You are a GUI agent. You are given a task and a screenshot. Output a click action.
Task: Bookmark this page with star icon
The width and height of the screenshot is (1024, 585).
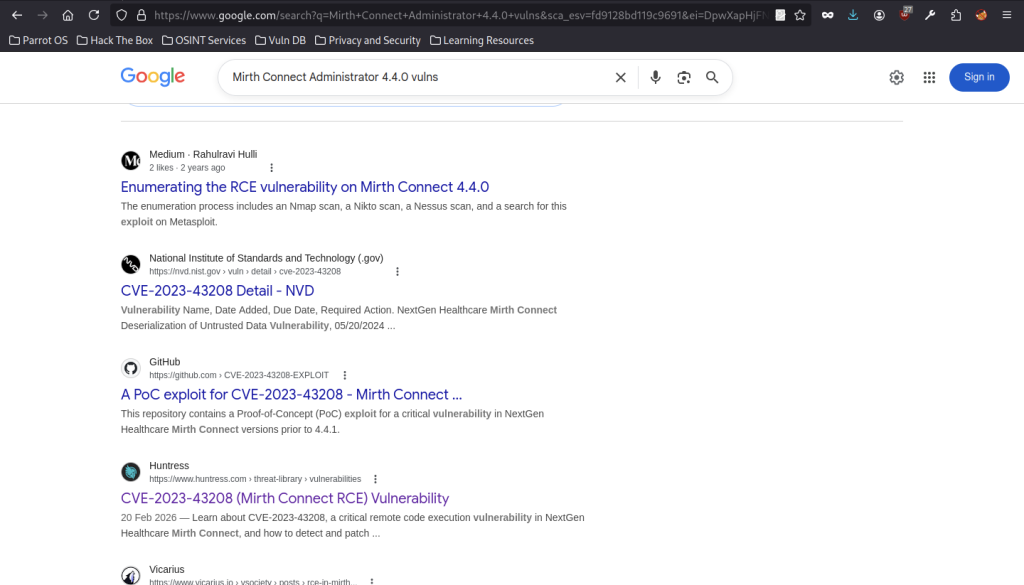click(800, 15)
